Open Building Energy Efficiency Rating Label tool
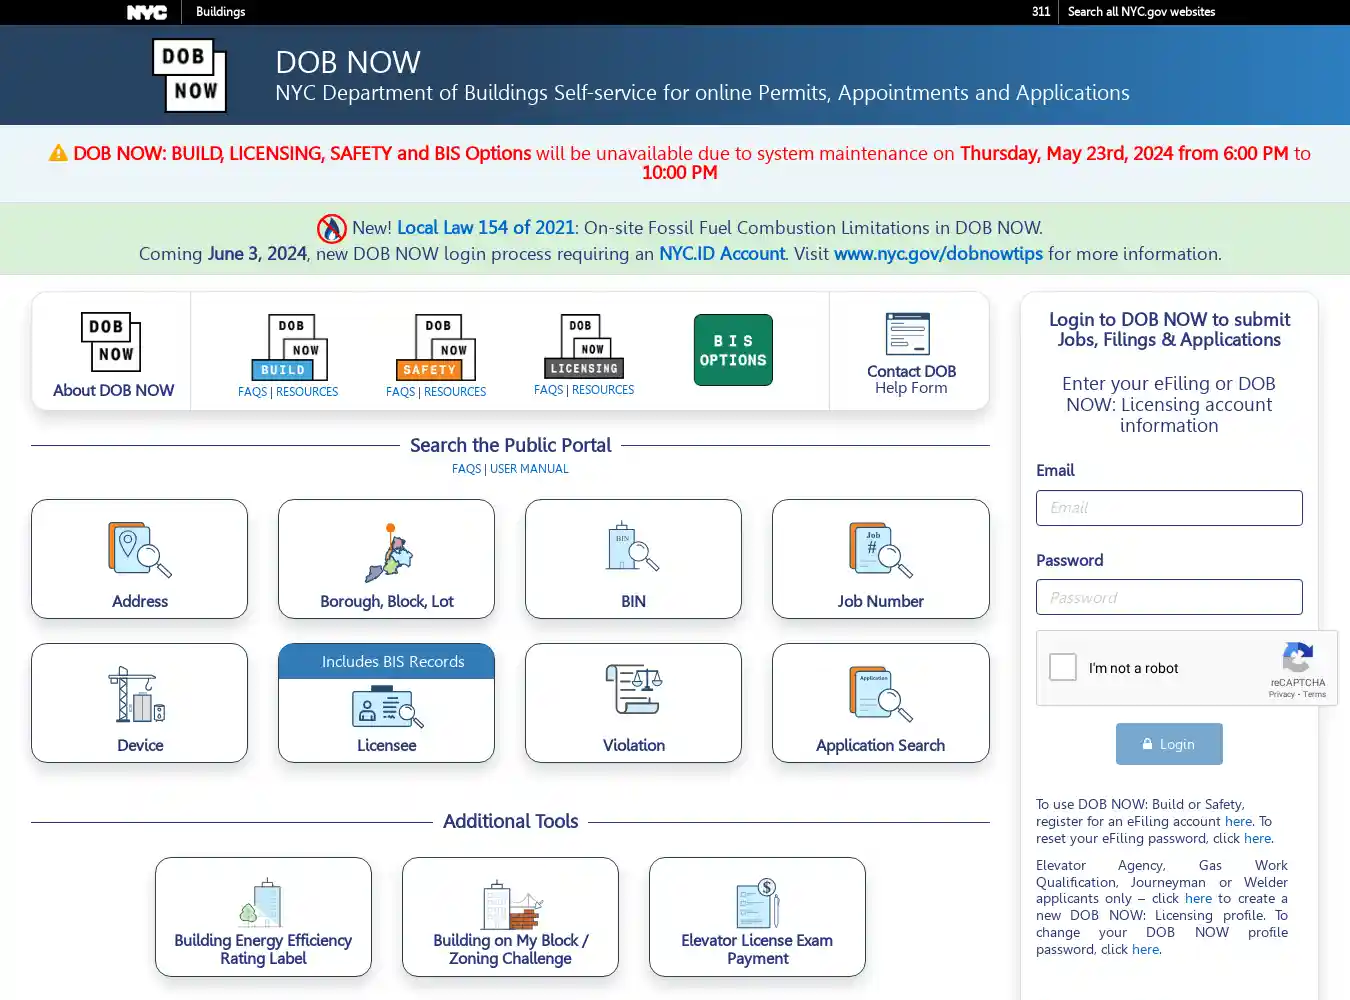This screenshot has height=1000, width=1350. (263, 917)
